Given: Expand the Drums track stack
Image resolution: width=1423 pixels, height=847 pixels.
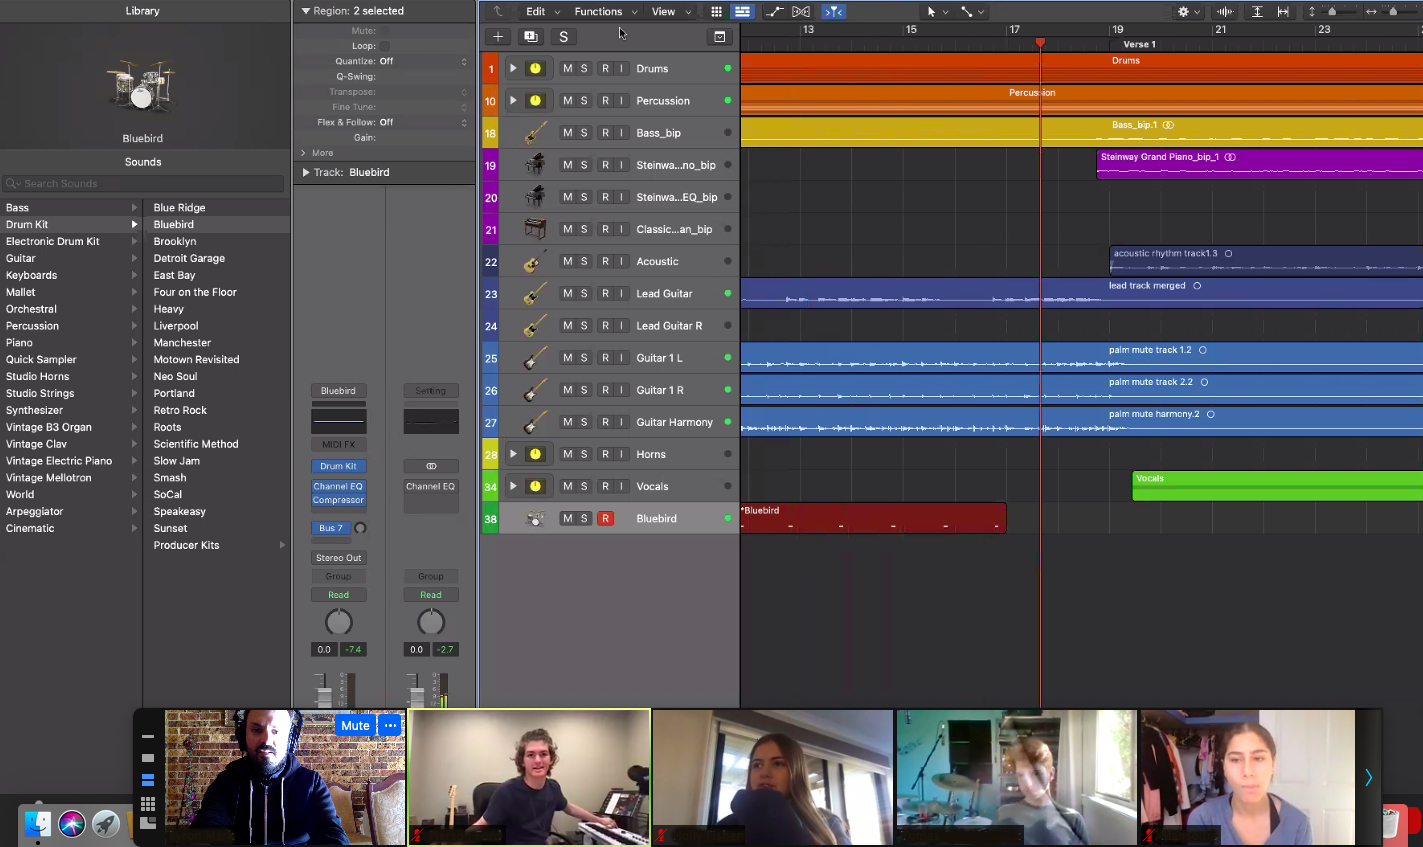Looking at the screenshot, I should coord(513,69).
